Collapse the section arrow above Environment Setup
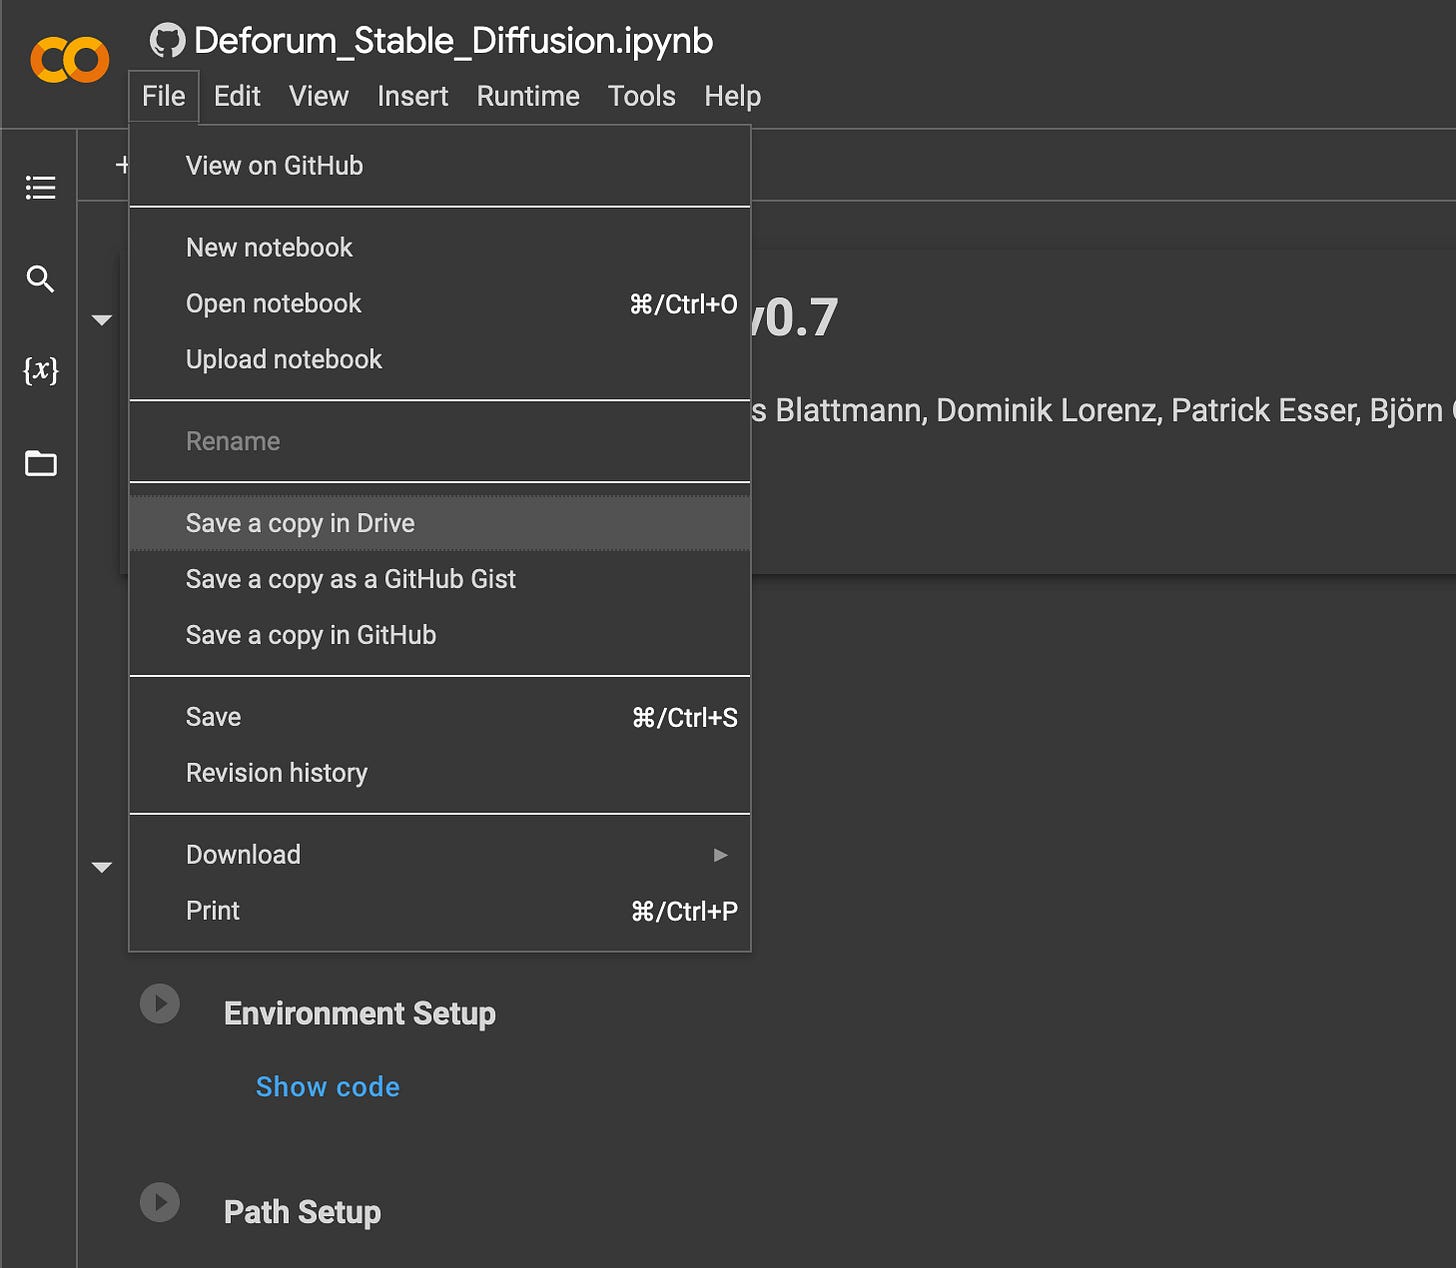 [x=102, y=867]
